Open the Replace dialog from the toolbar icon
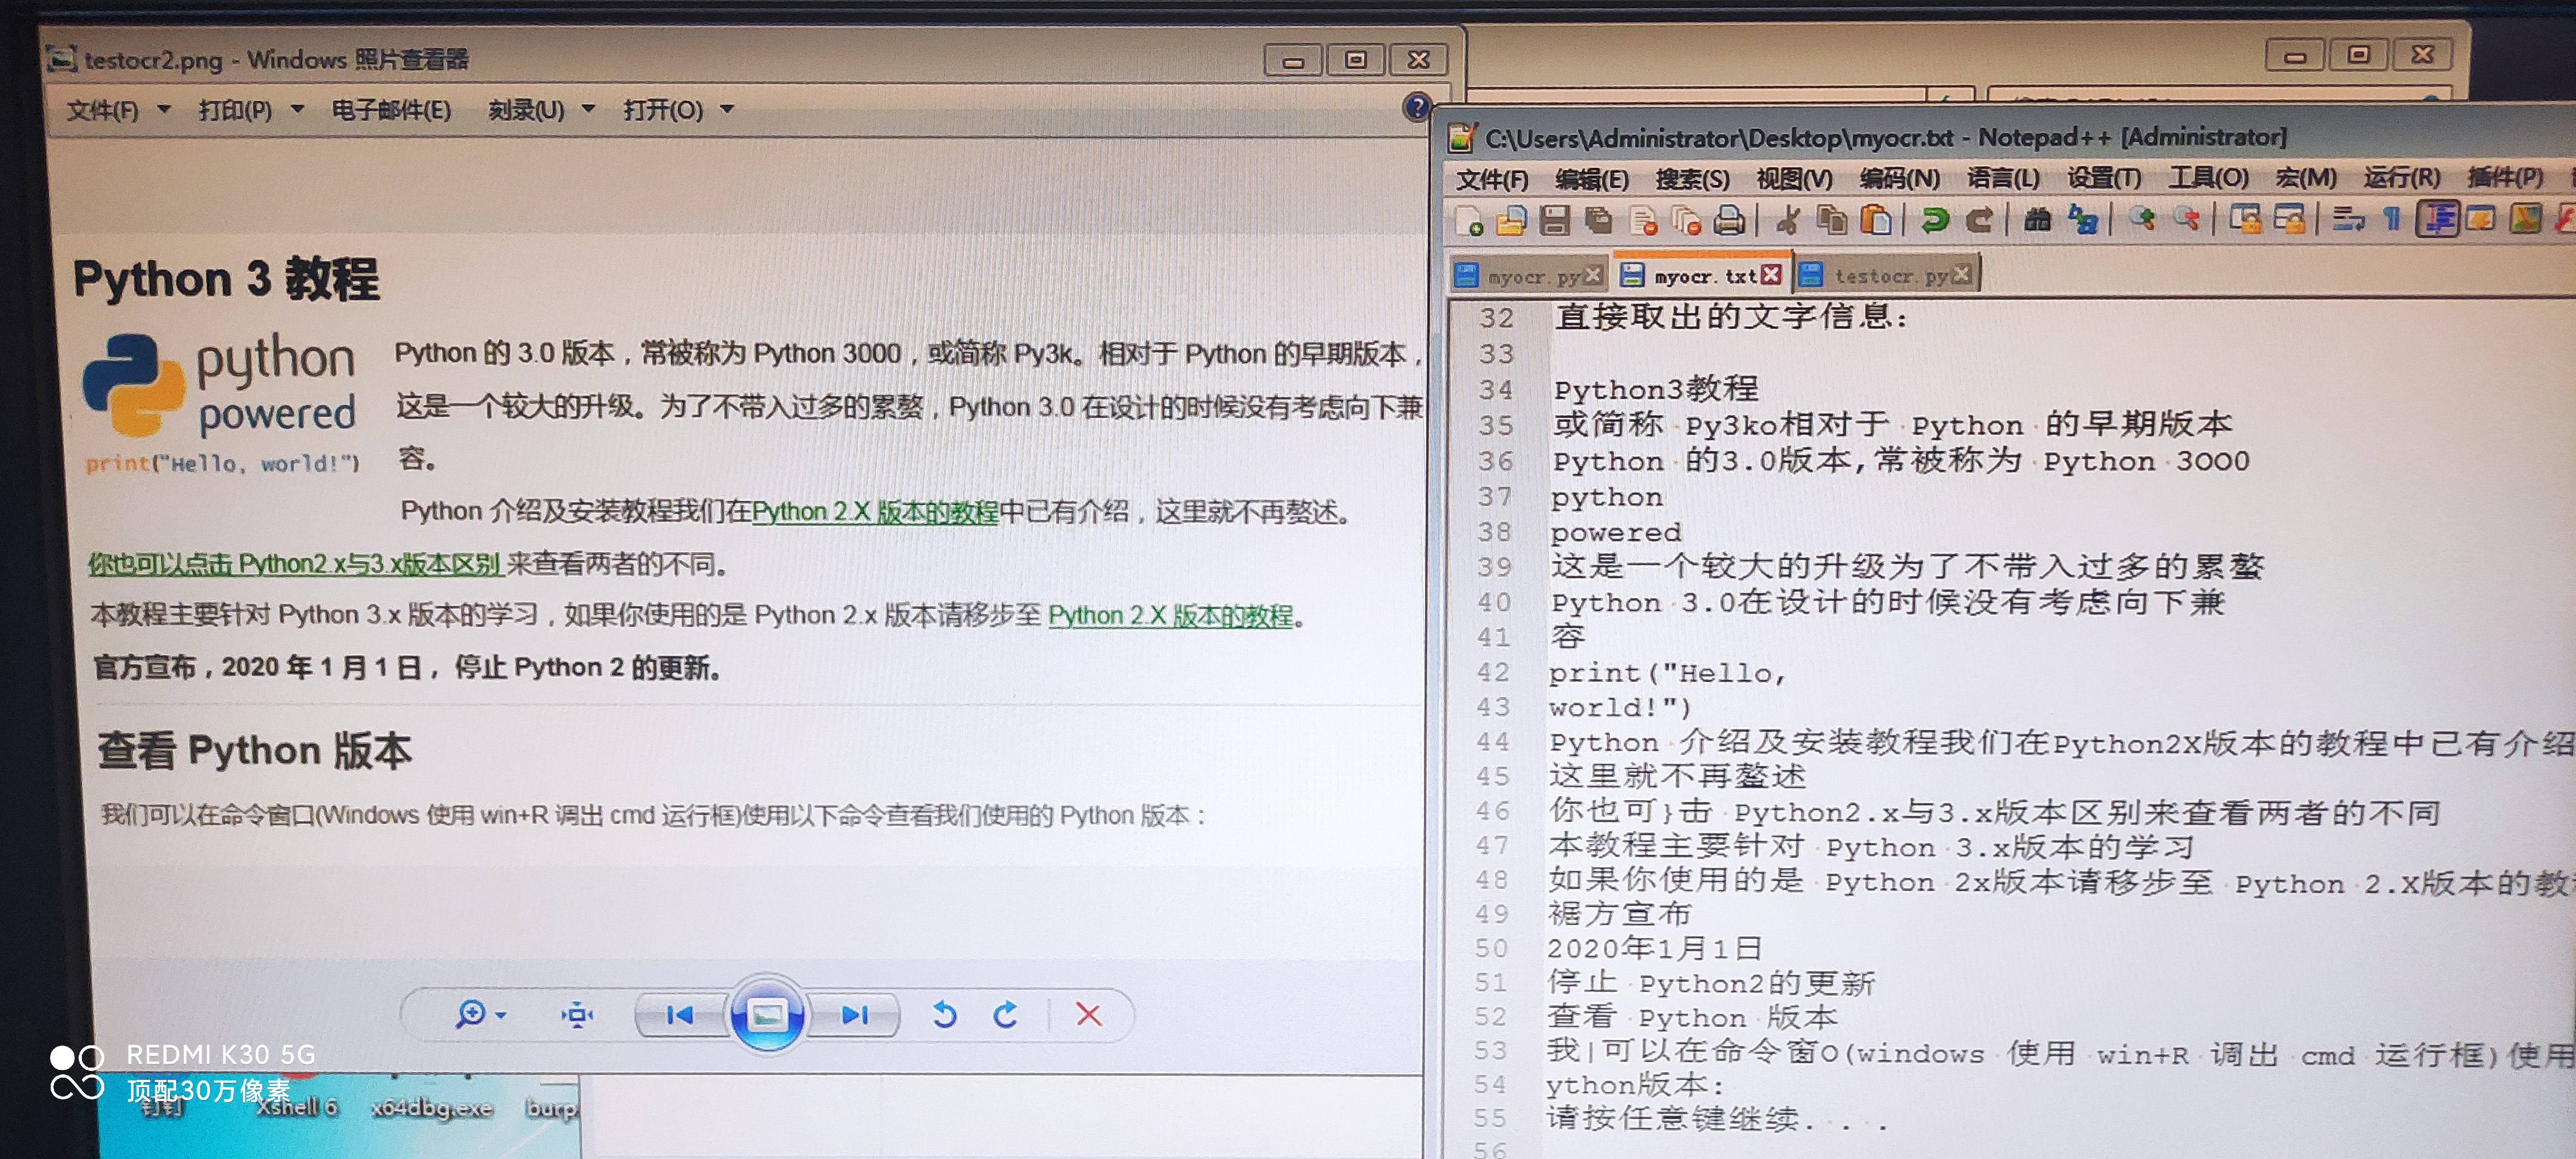Viewport: 2576px width, 1159px height. [2083, 219]
